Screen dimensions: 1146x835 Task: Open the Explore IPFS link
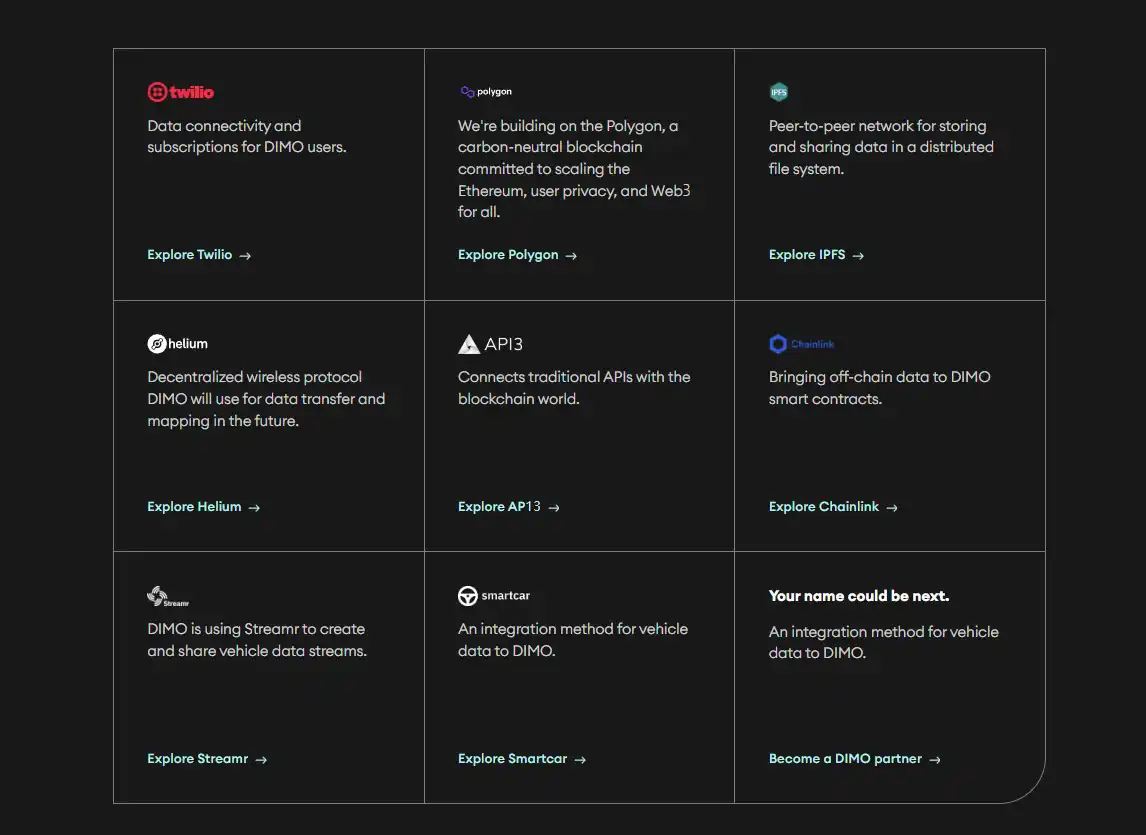tap(816, 255)
